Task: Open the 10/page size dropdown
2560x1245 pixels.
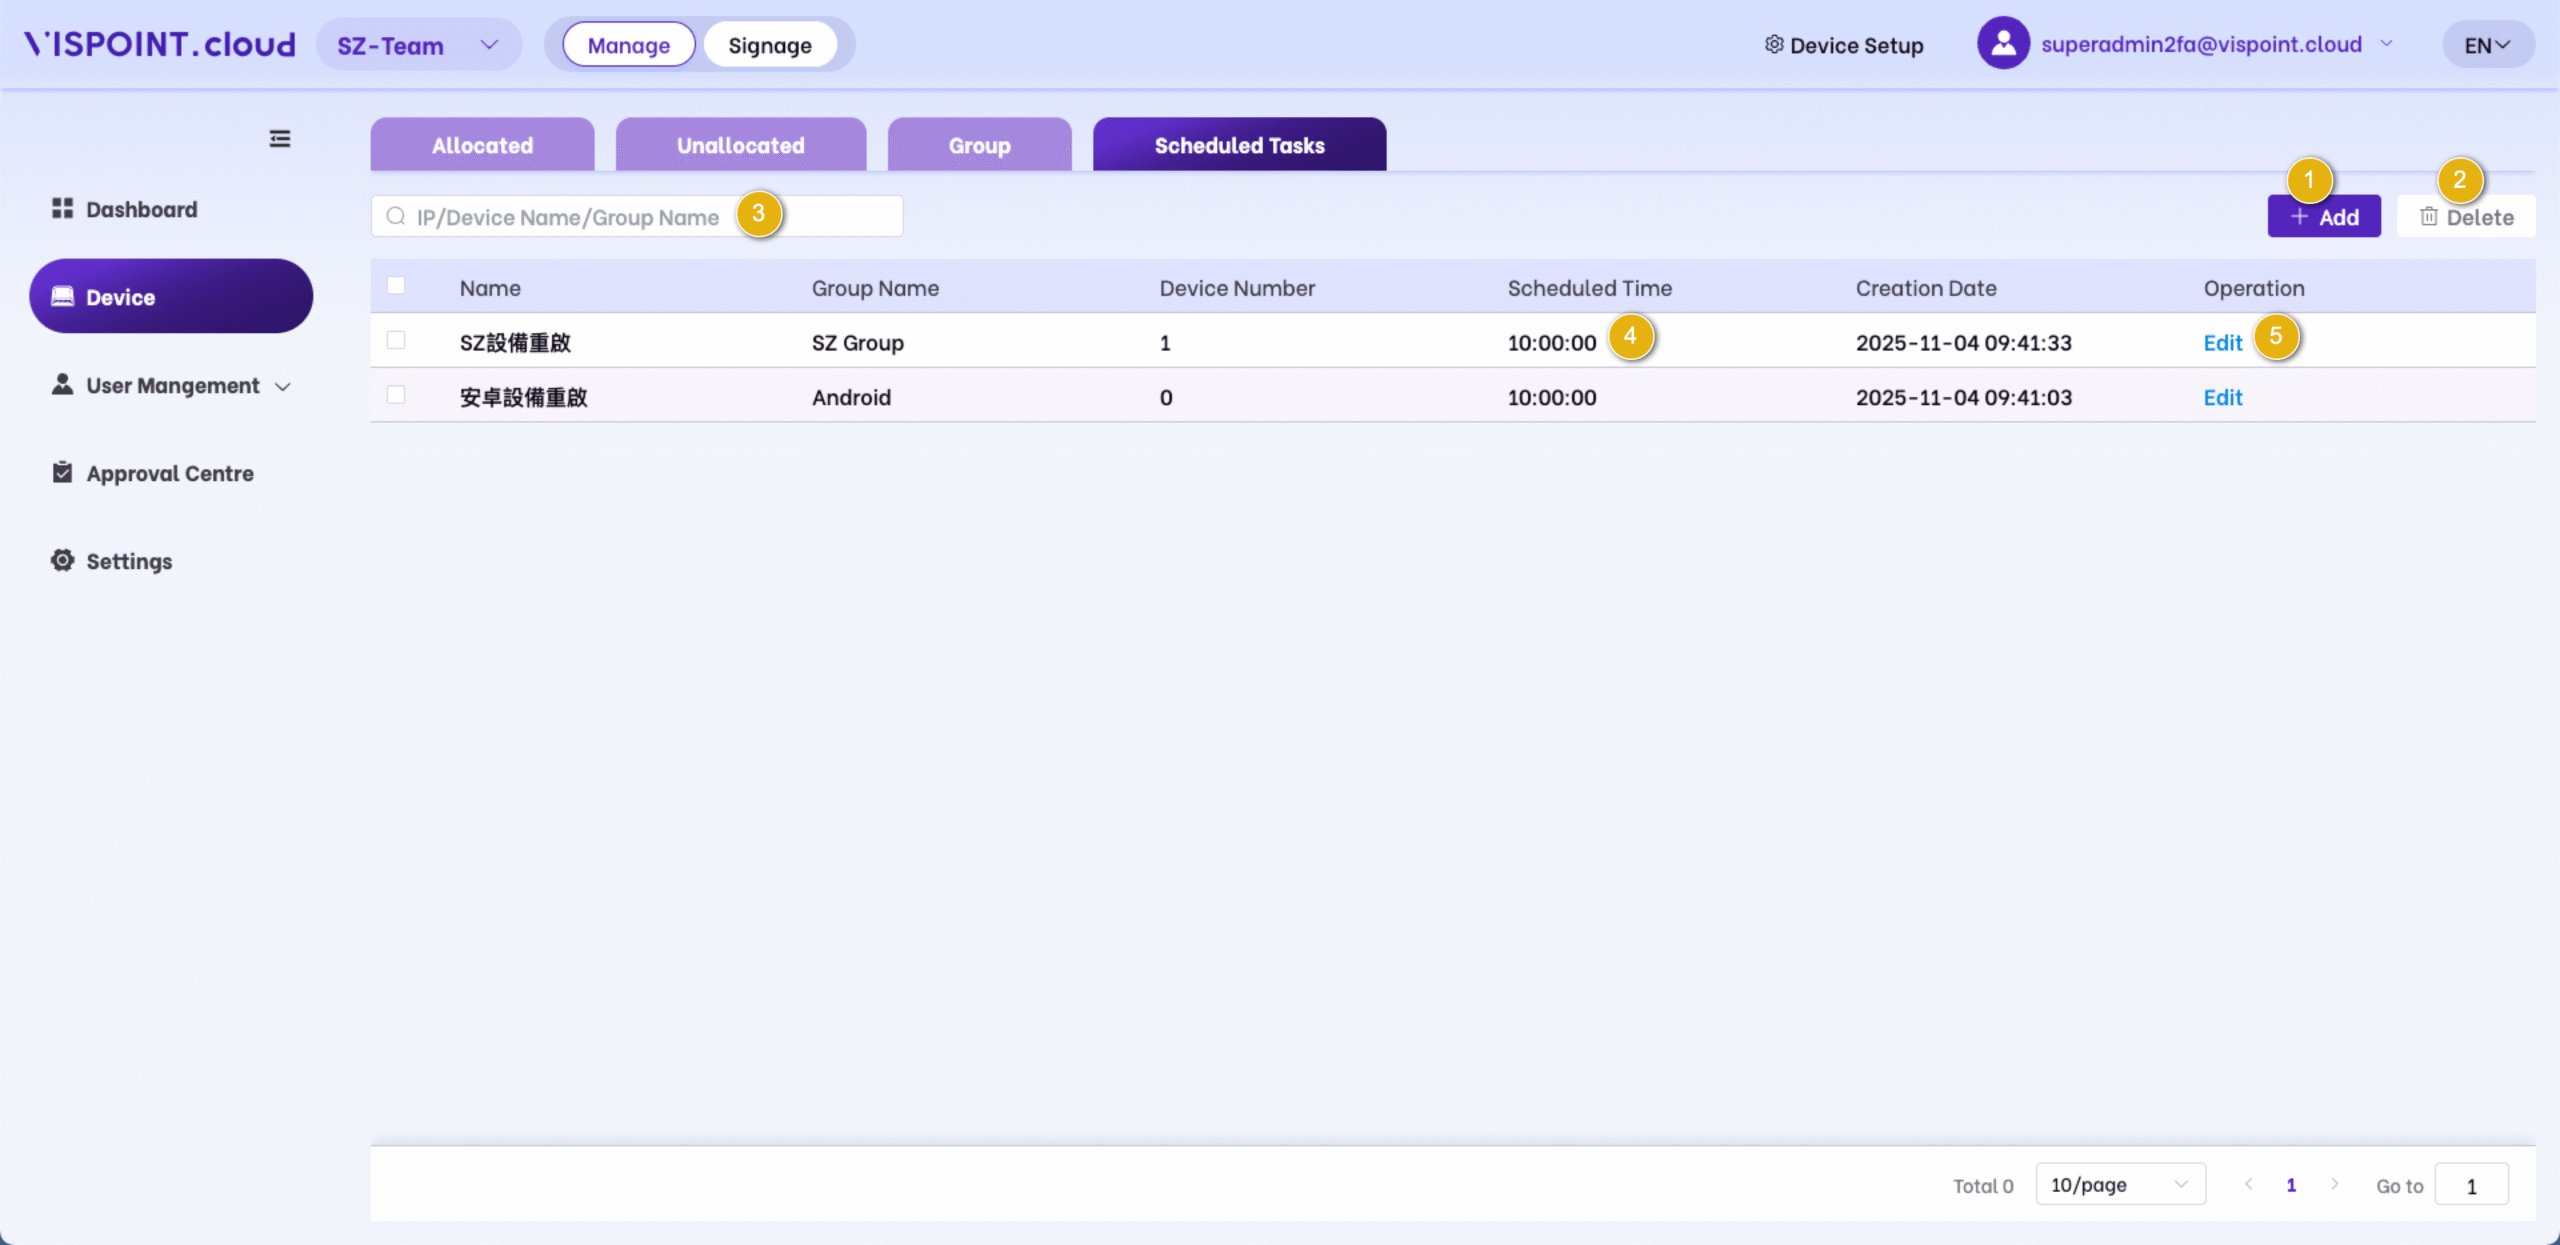Action: click(x=2119, y=1184)
